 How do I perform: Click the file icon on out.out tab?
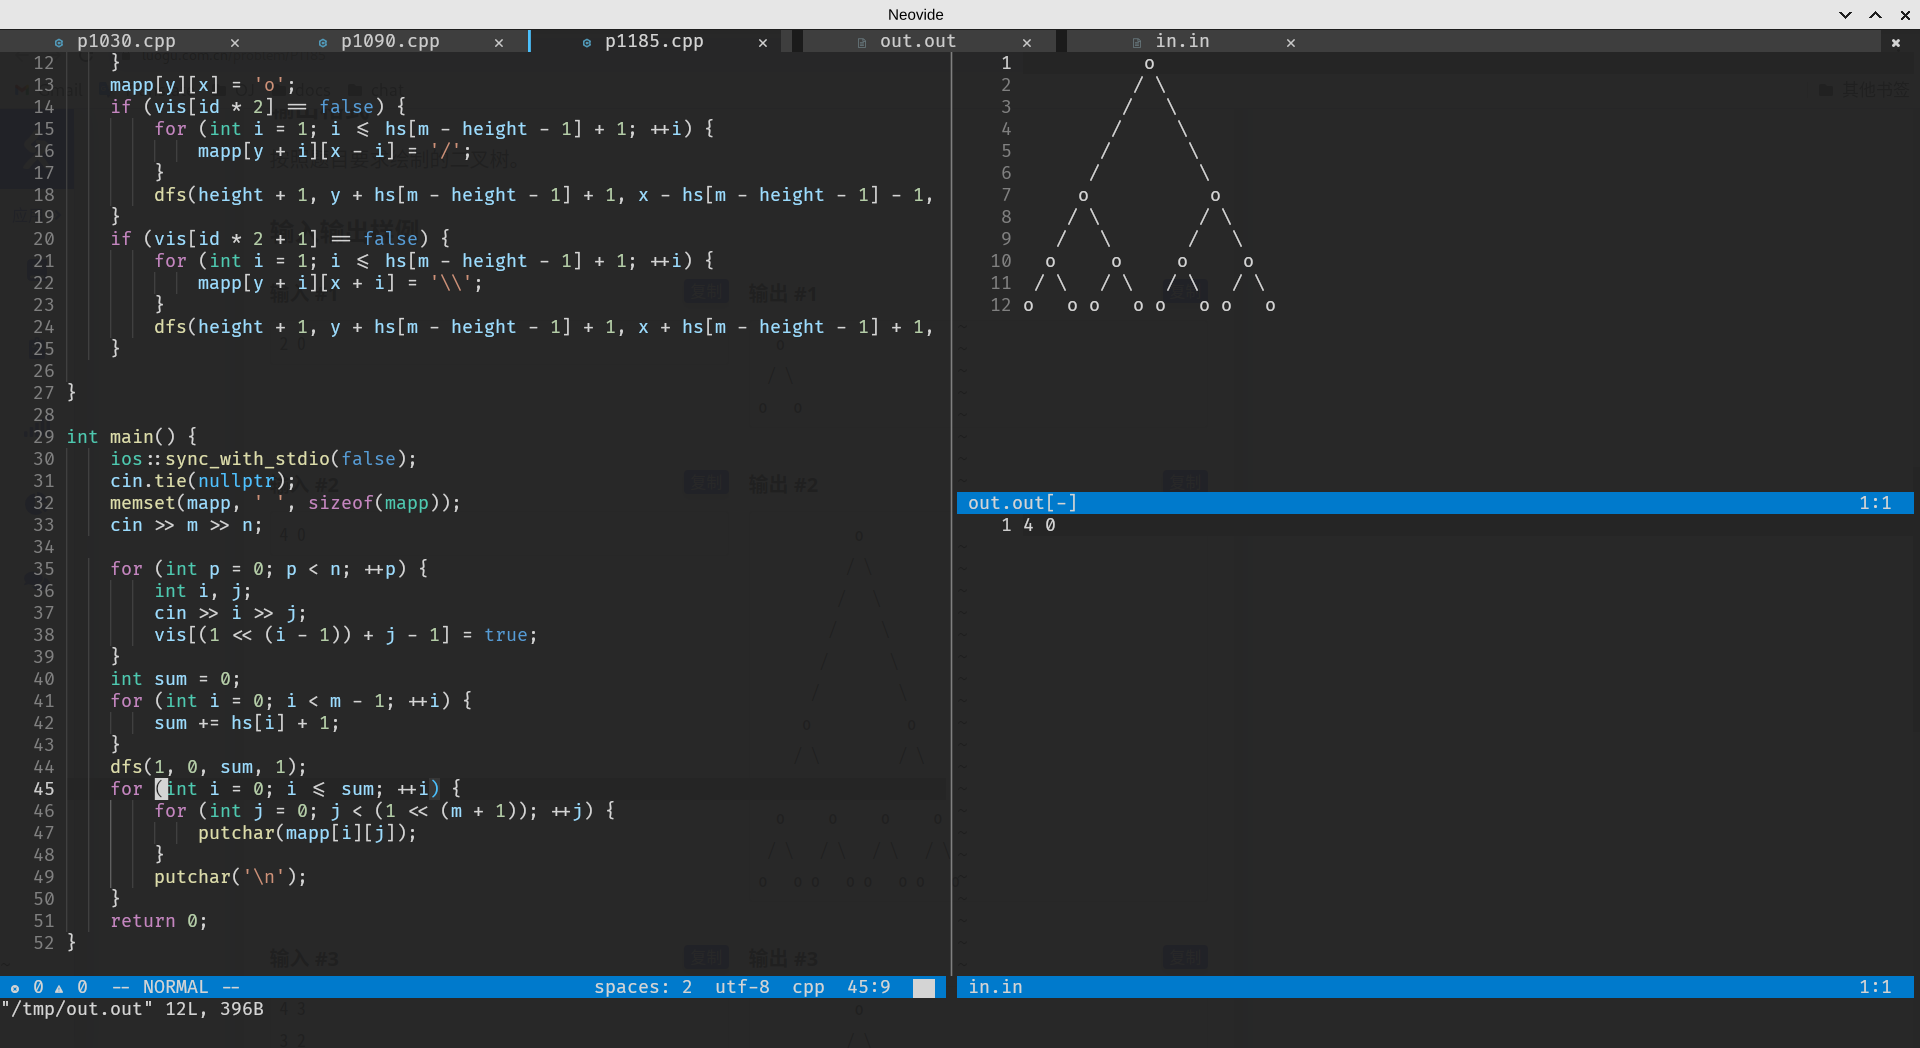[862, 42]
